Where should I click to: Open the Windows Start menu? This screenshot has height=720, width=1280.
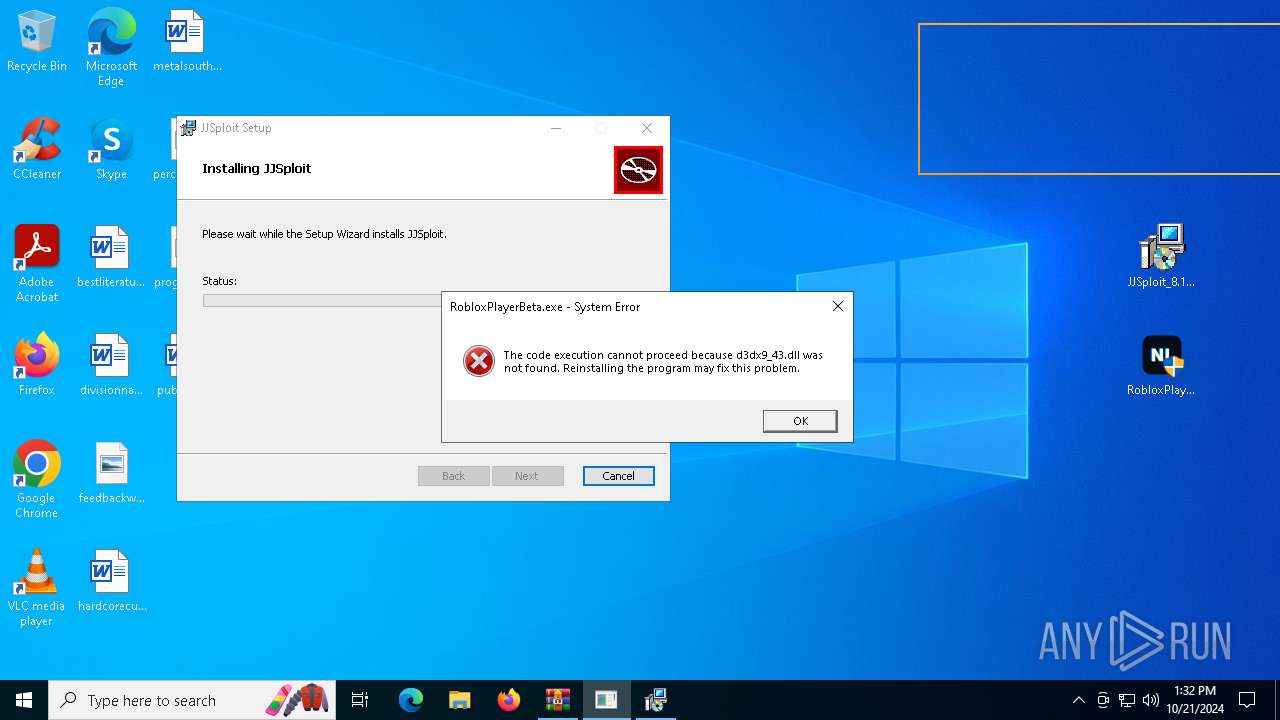pos(24,700)
